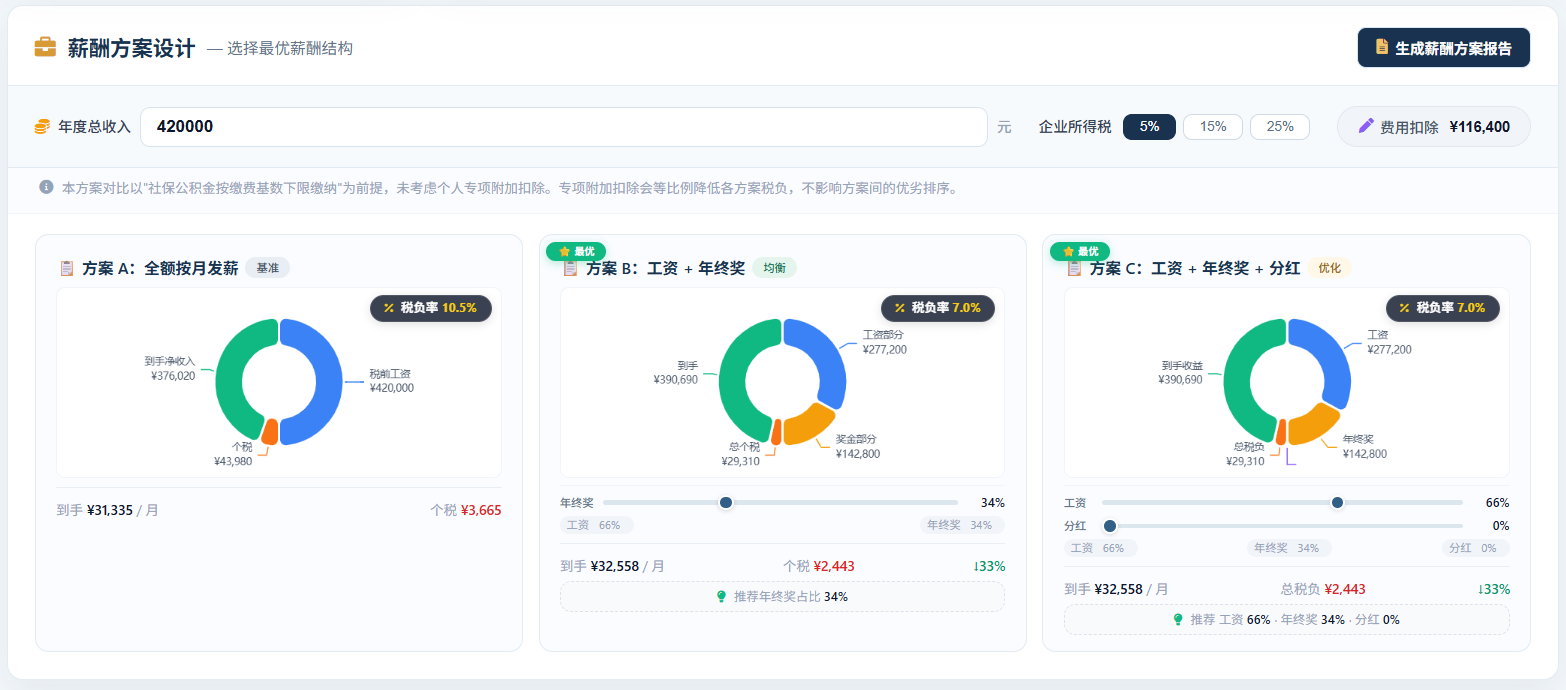Screen dimensions: 1566x690
Task: Click the pencil icon beside 费用扣除
Action: click(x=1366, y=126)
